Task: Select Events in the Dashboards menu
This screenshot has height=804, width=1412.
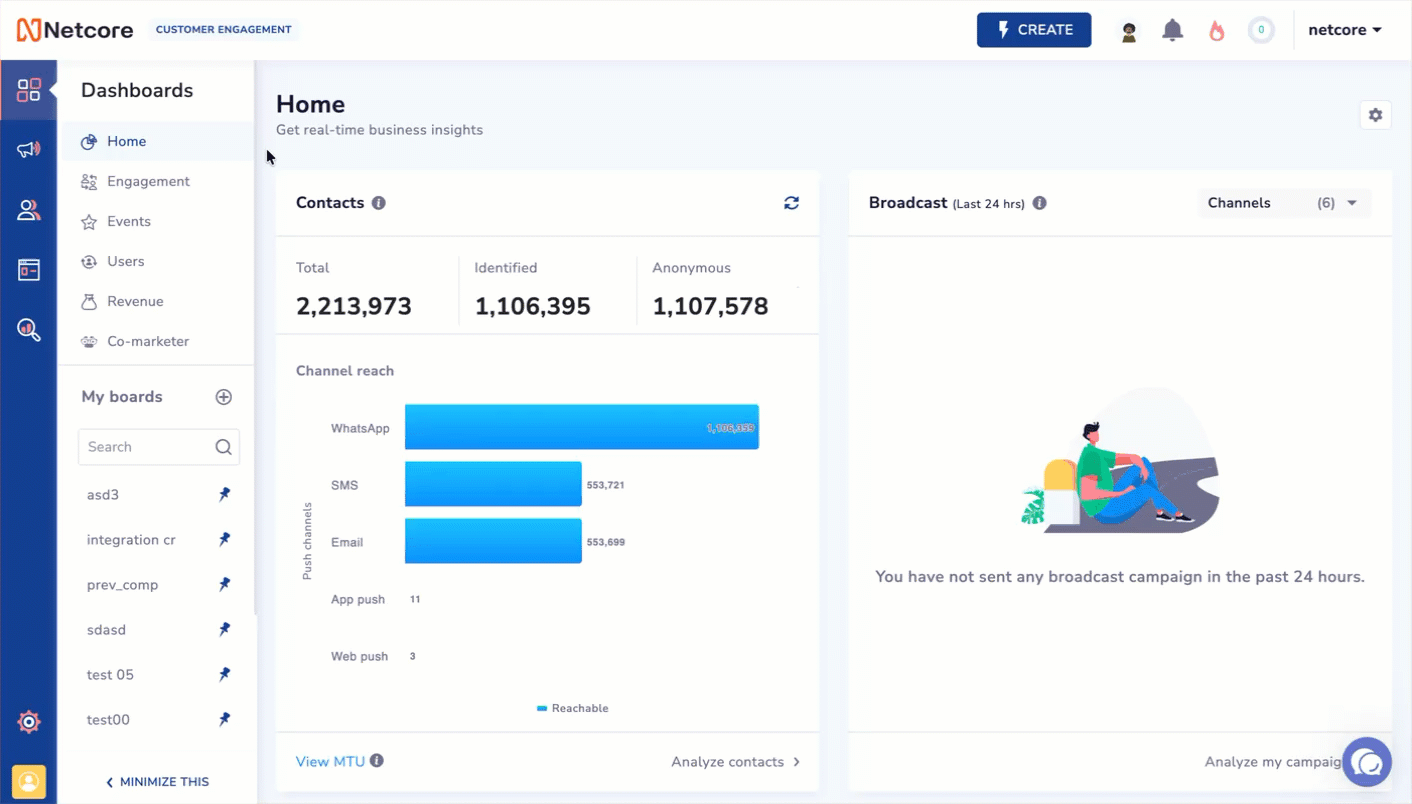Action: [x=131, y=221]
